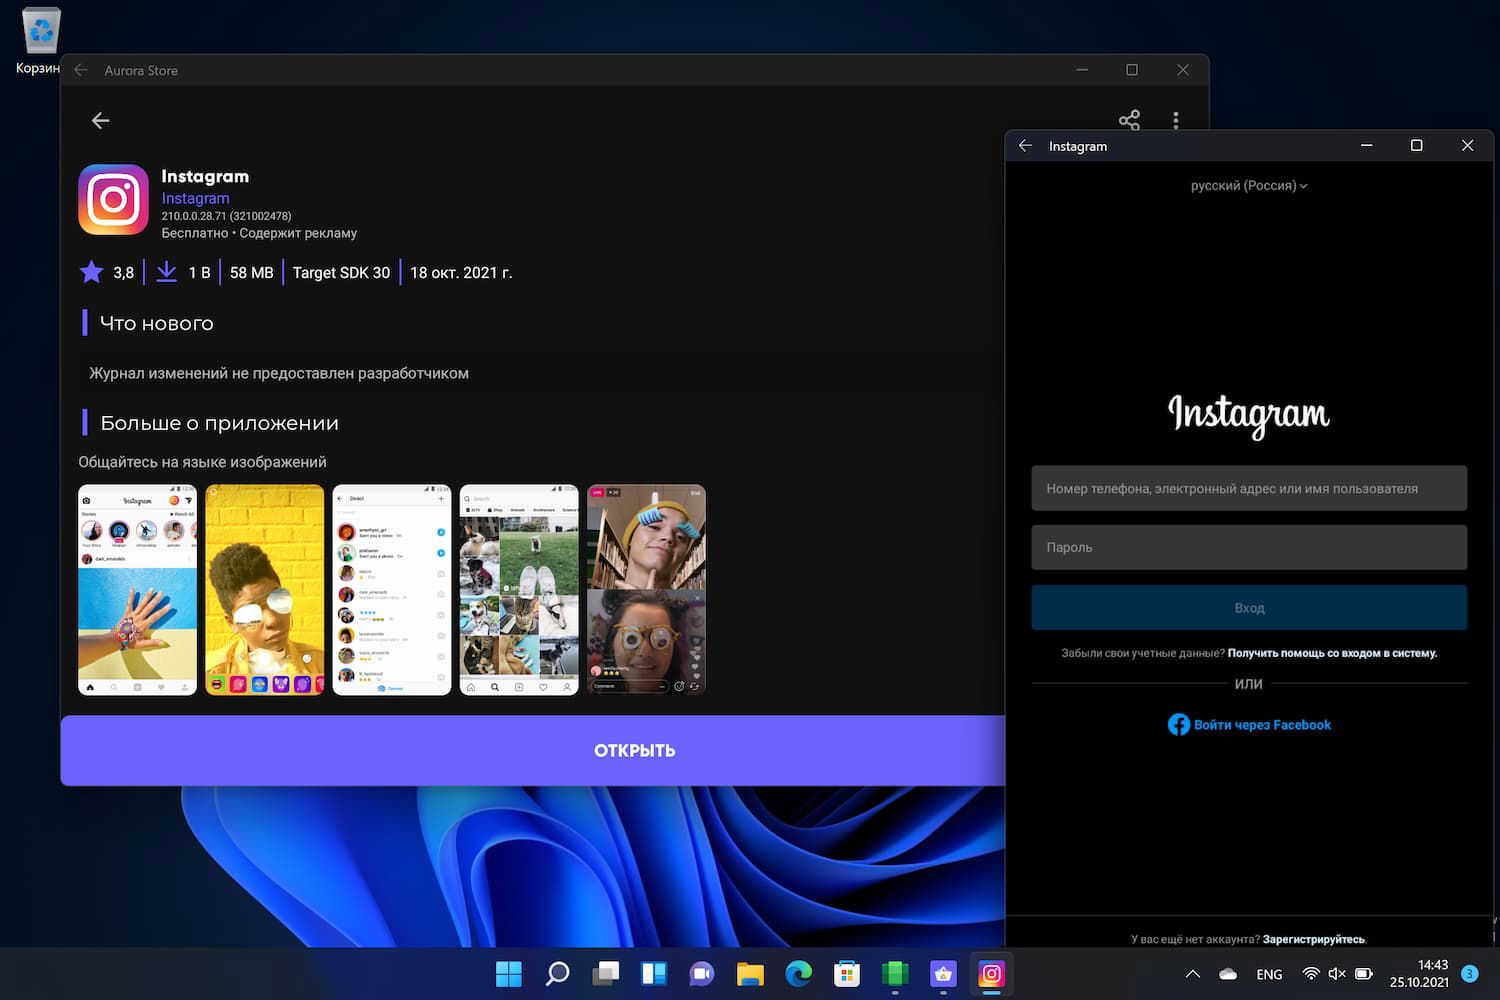The height and width of the screenshot is (1000, 1500).
Task: Open Microsoft Store from the taskbar
Action: click(x=846, y=973)
